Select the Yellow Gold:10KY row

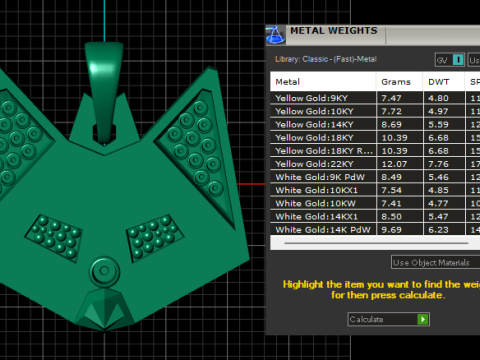pyautogui.click(x=375, y=111)
